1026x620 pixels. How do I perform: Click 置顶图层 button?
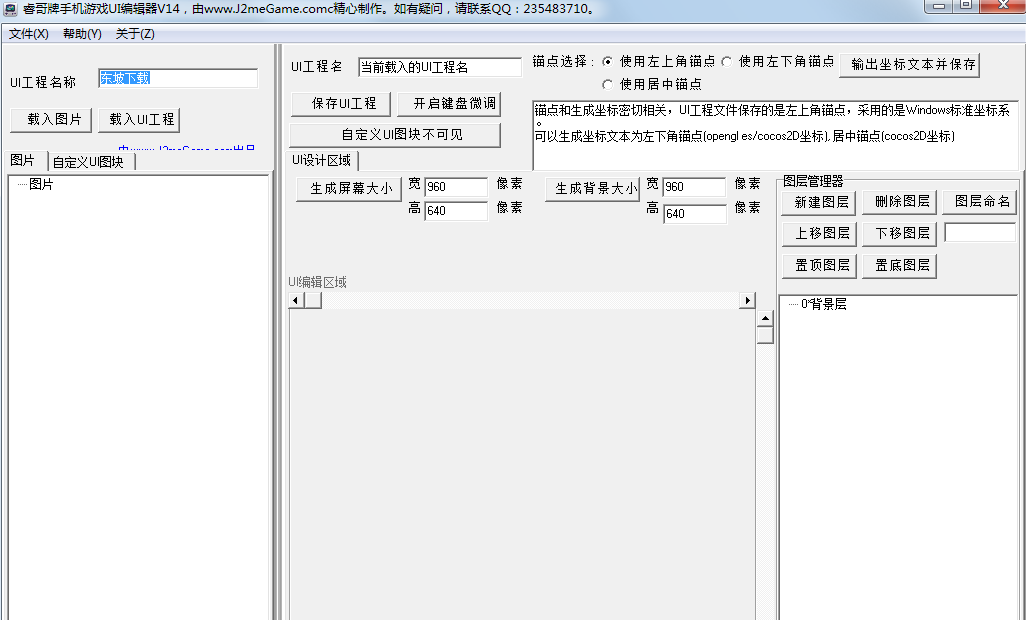[x=819, y=266]
